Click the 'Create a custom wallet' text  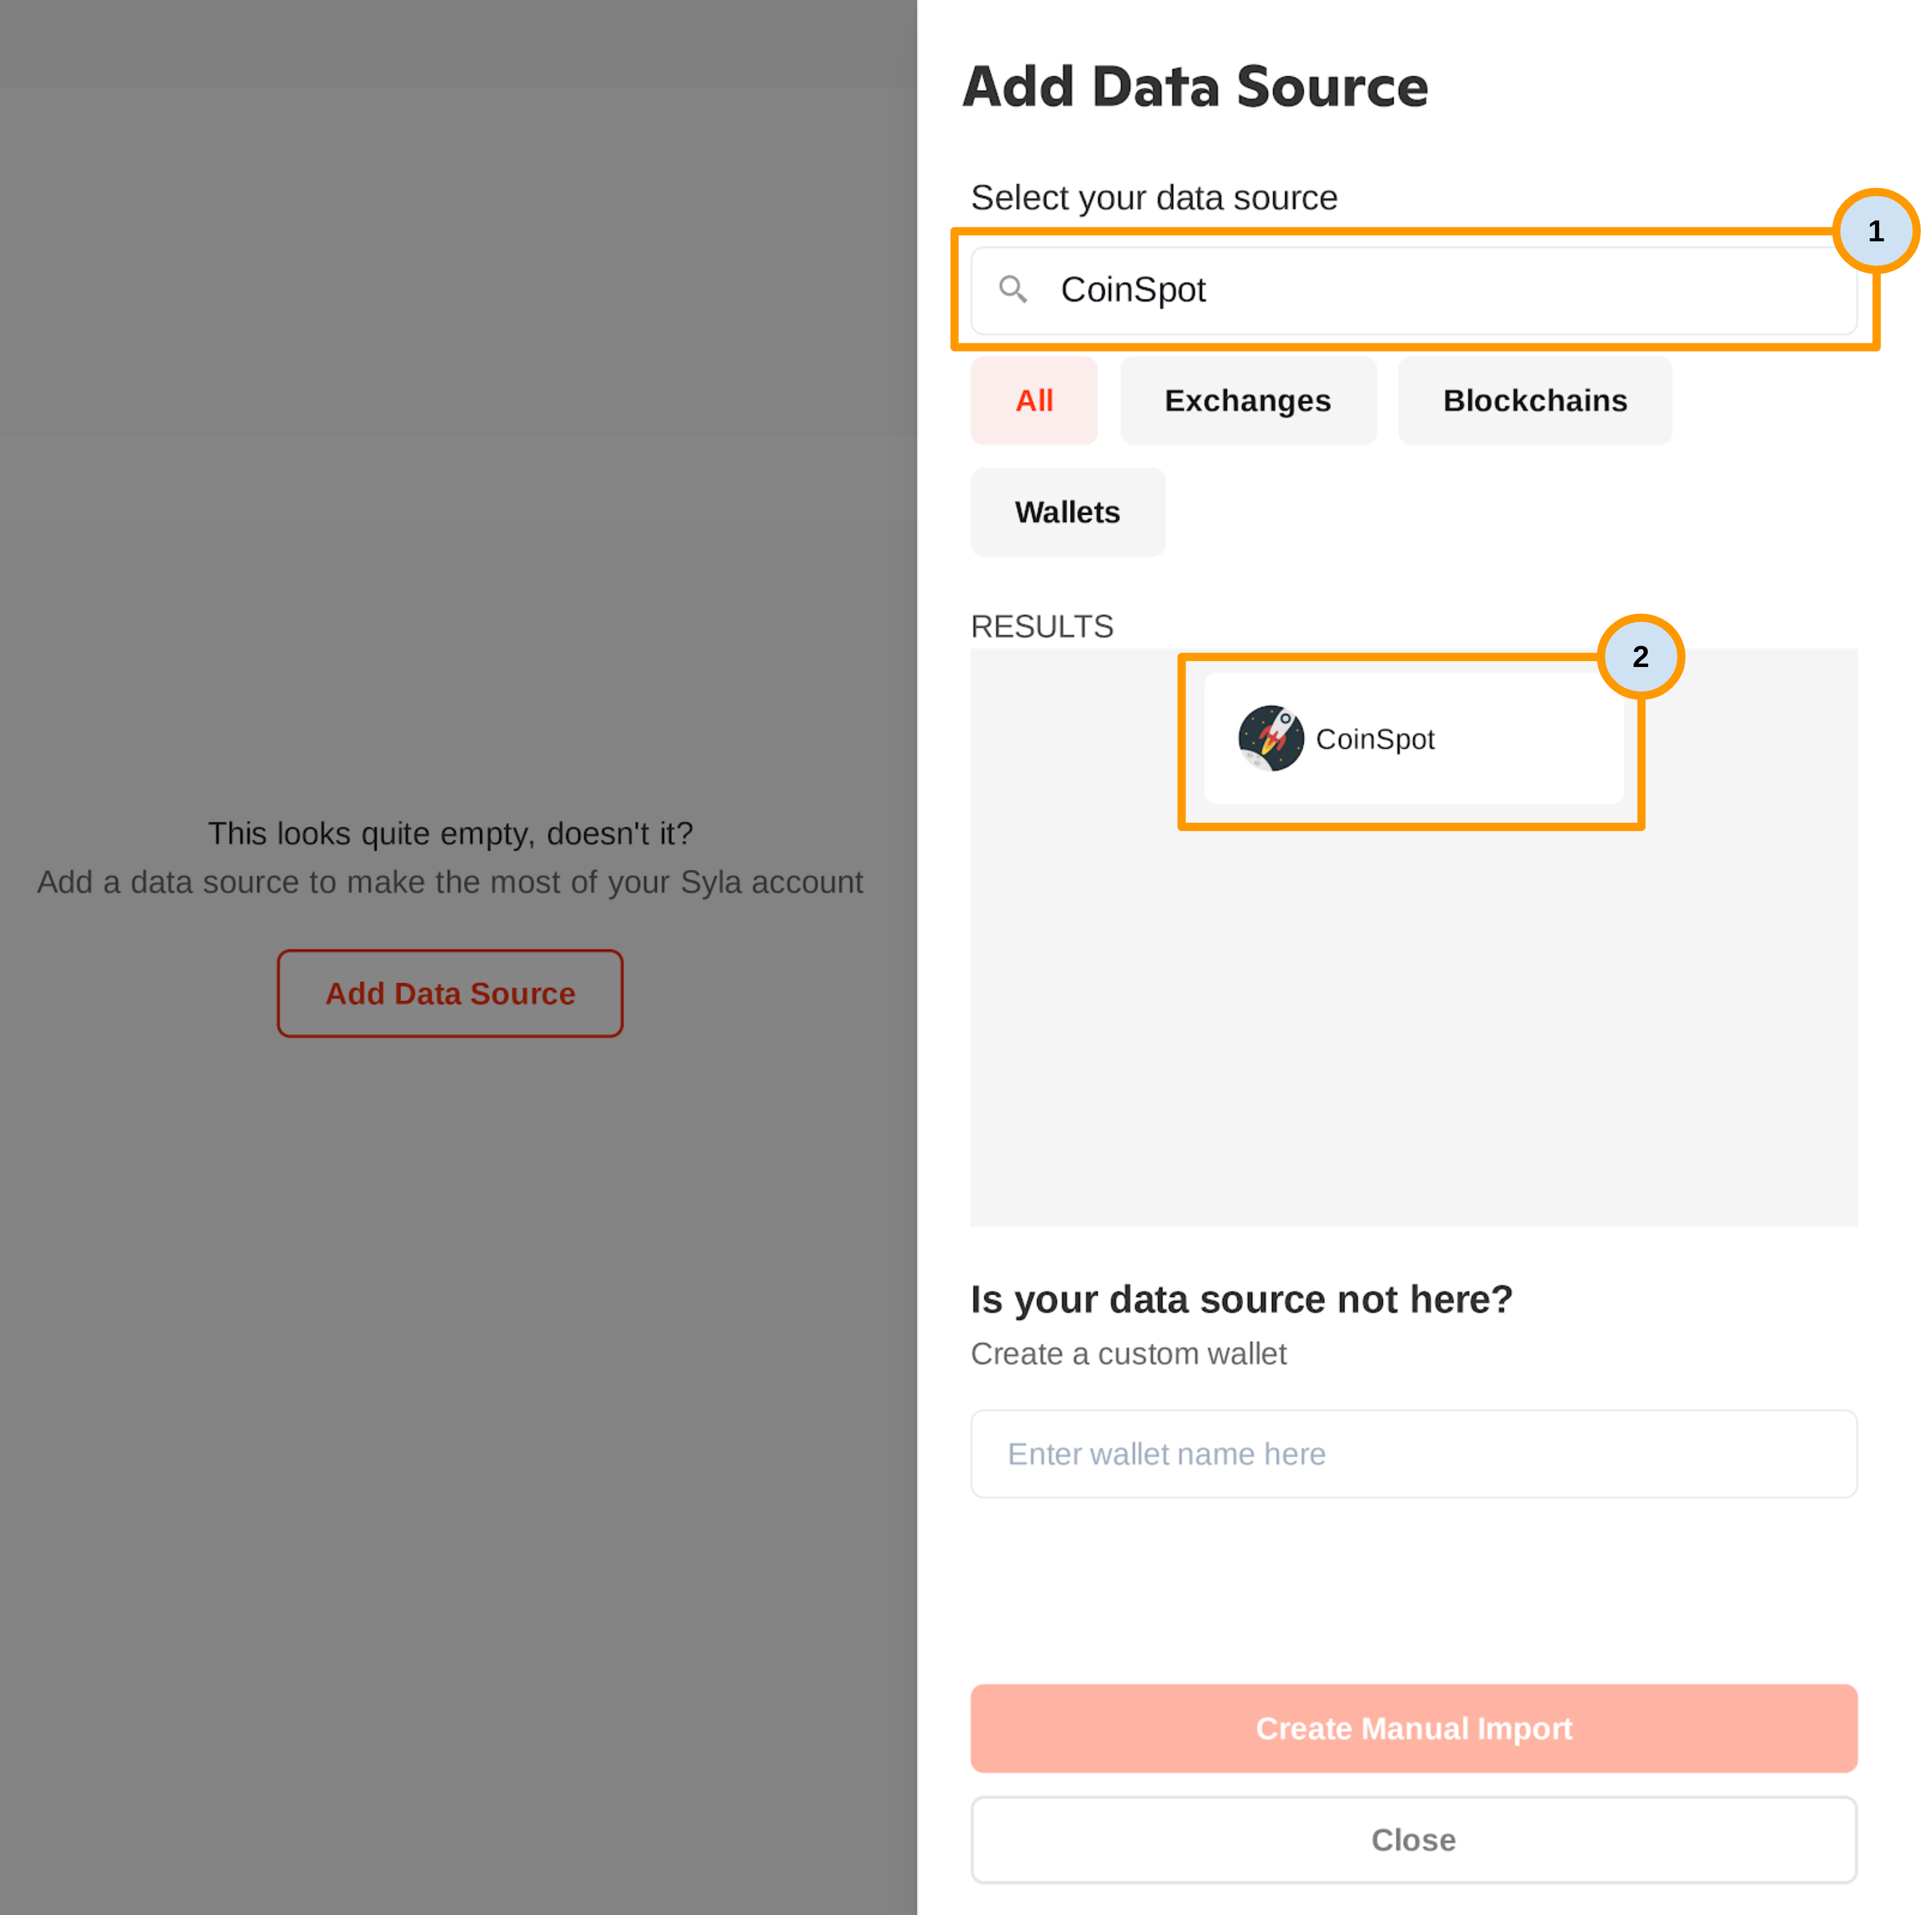(1128, 1353)
